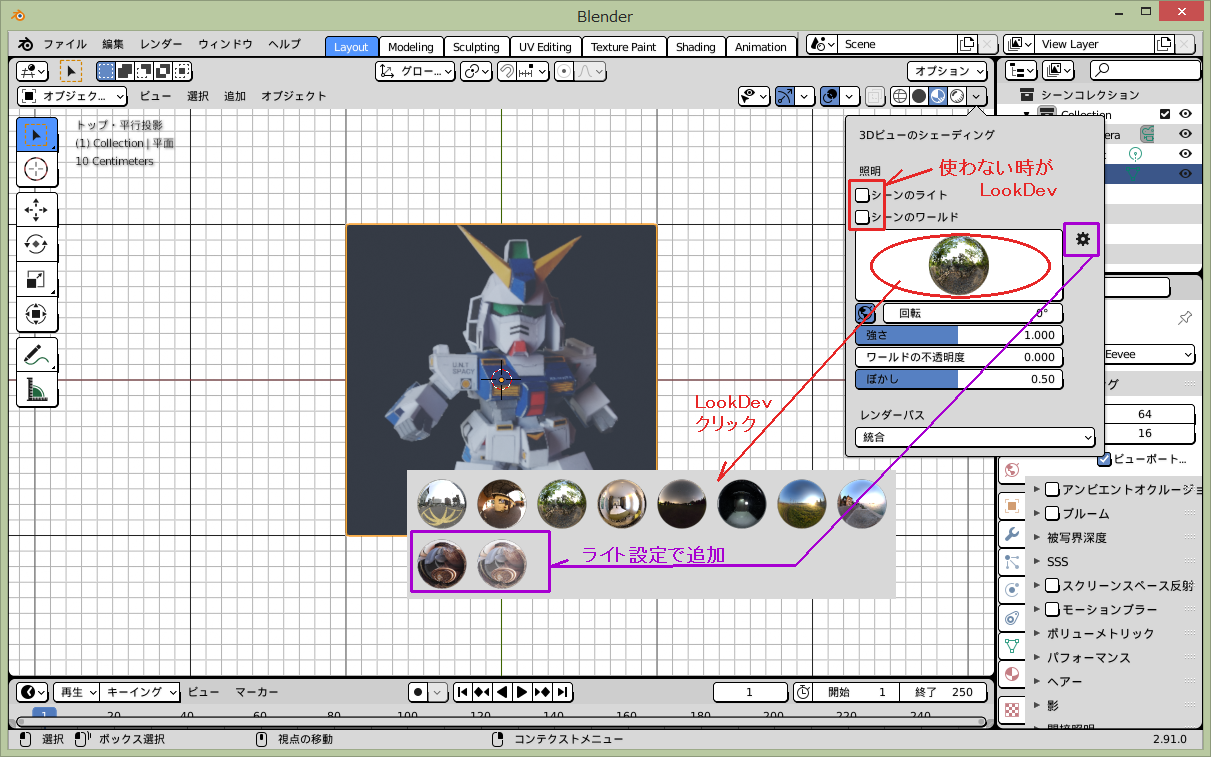Viewport: 1211px width, 757px height.
Task: Switch to Solid viewport shading
Action: tap(918, 96)
